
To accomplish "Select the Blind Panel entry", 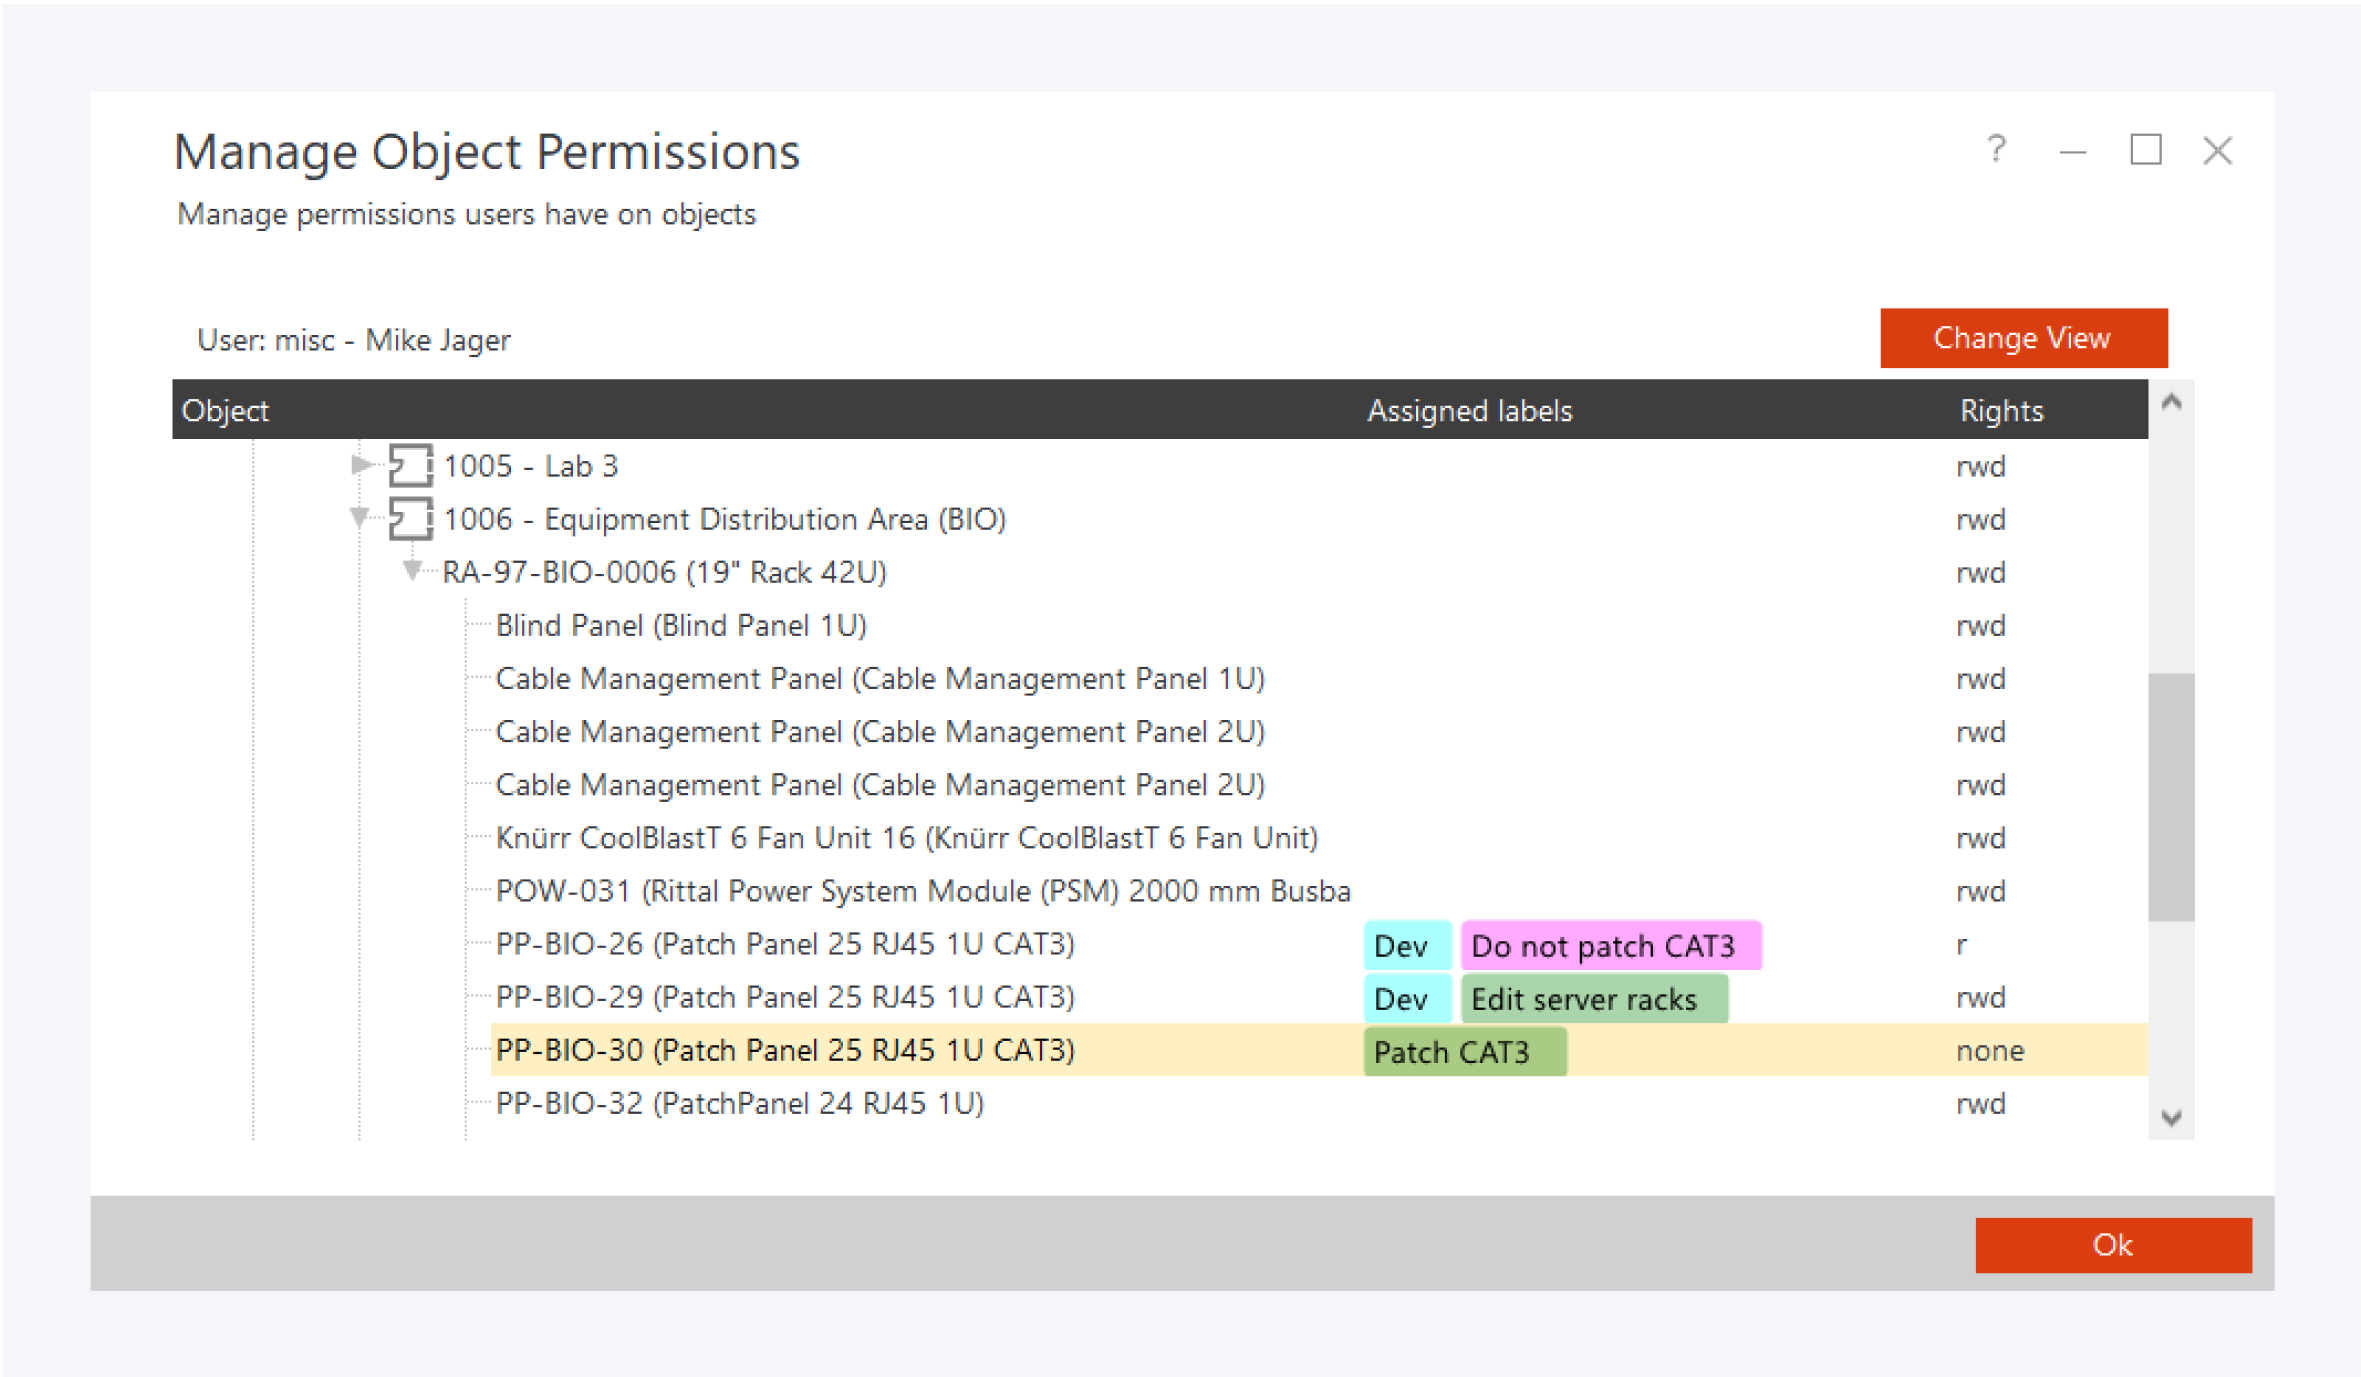I will pos(682,625).
